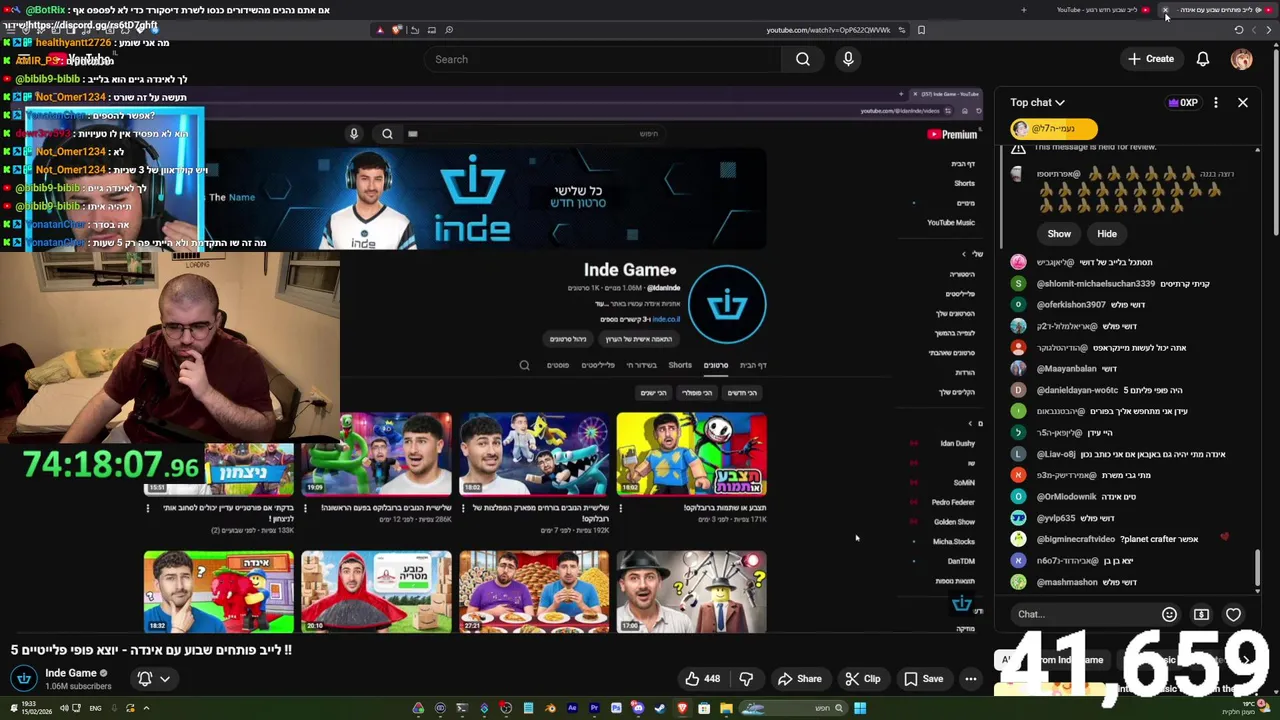This screenshot has height=720, width=1280.
Task: Open a new browser tab with plus
Action: coord(1023,10)
